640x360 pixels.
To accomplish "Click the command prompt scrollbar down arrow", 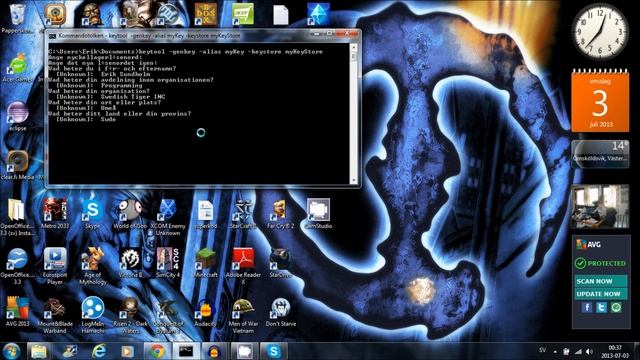I will (353, 180).
